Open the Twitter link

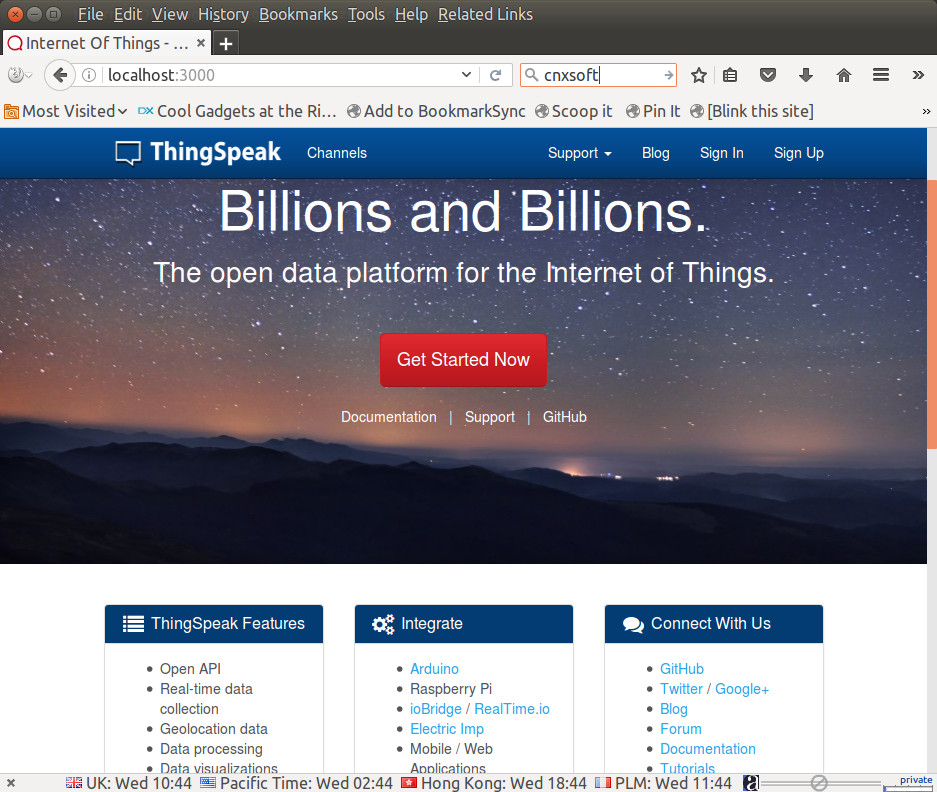tap(681, 689)
